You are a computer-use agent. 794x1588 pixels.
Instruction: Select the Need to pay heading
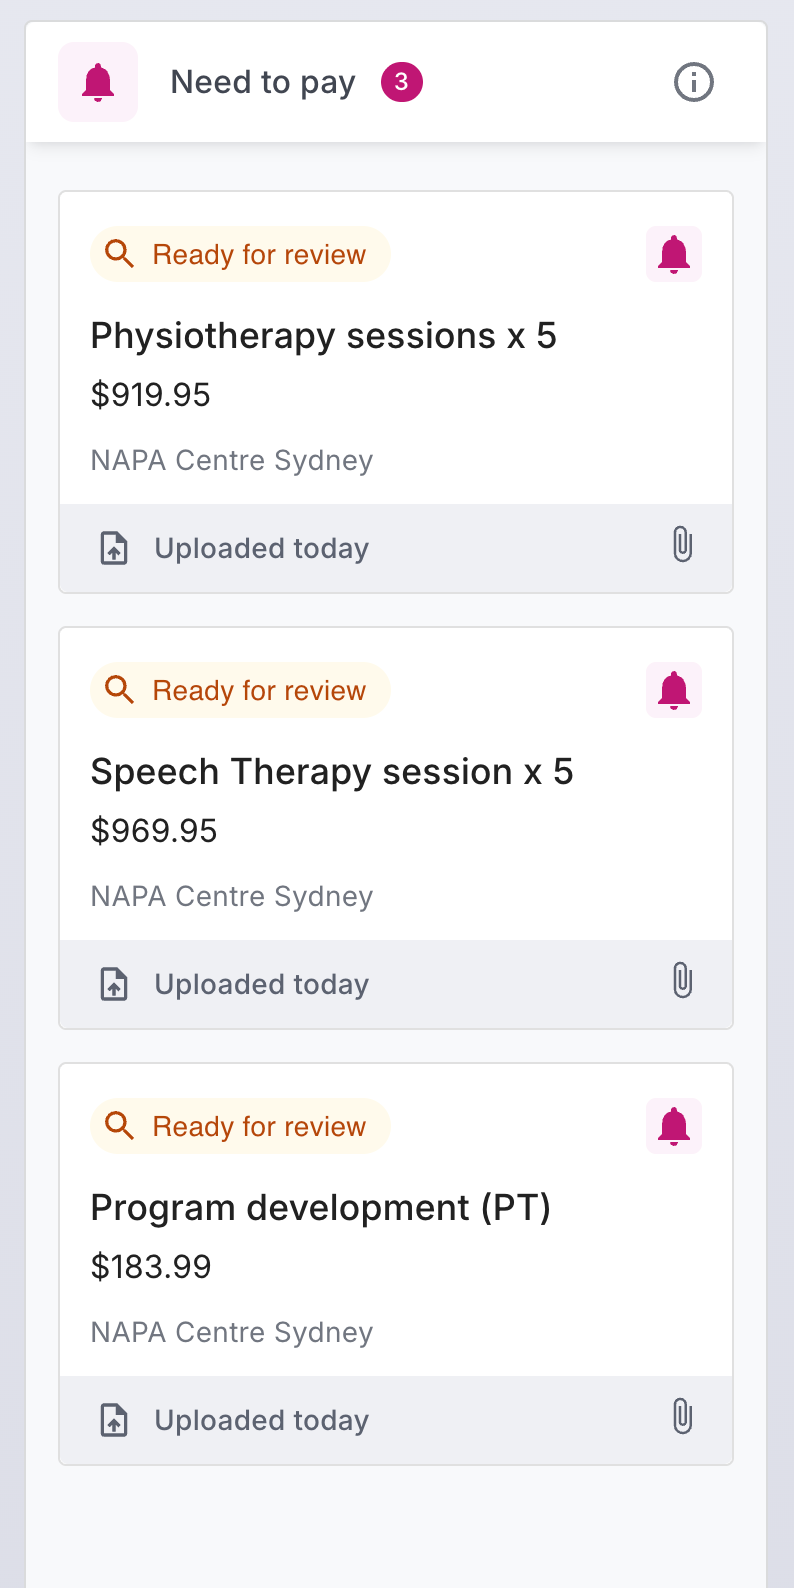pyautogui.click(x=263, y=82)
